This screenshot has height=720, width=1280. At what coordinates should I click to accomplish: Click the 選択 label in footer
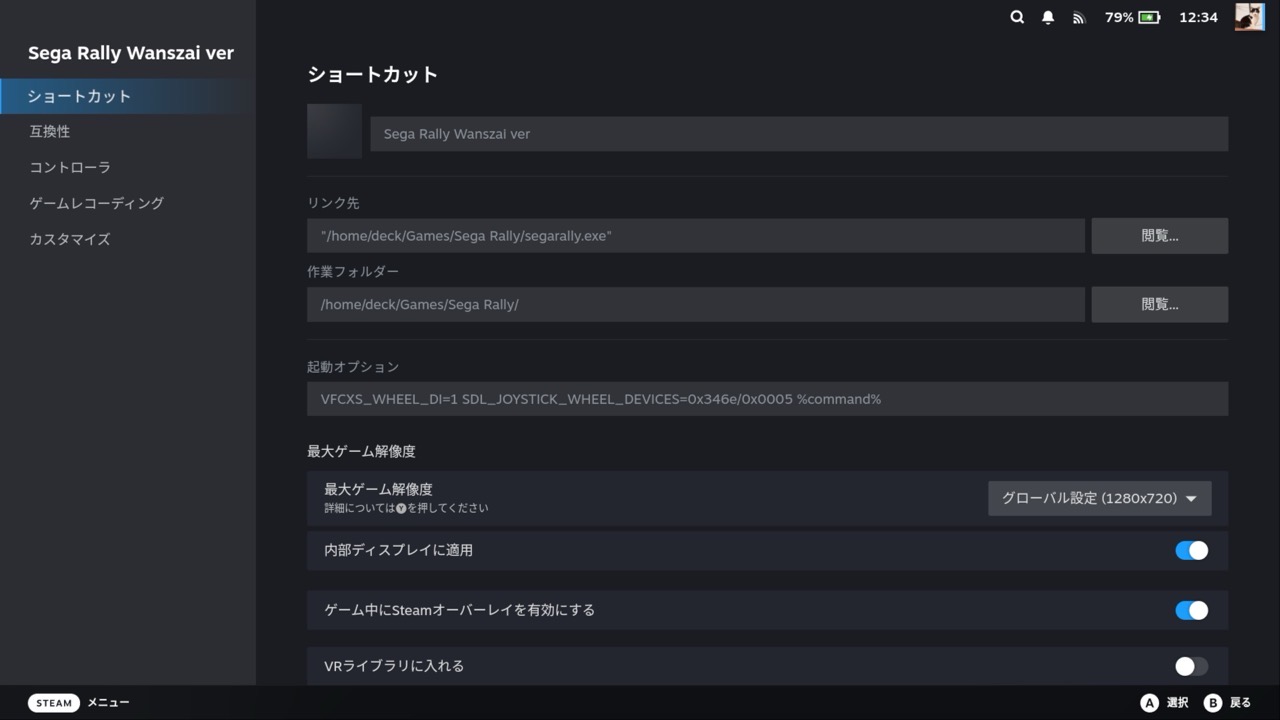1177,703
